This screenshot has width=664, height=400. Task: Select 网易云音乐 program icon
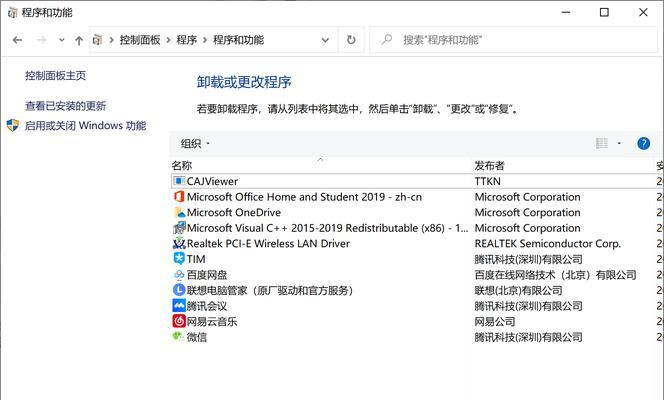pyautogui.click(x=179, y=321)
